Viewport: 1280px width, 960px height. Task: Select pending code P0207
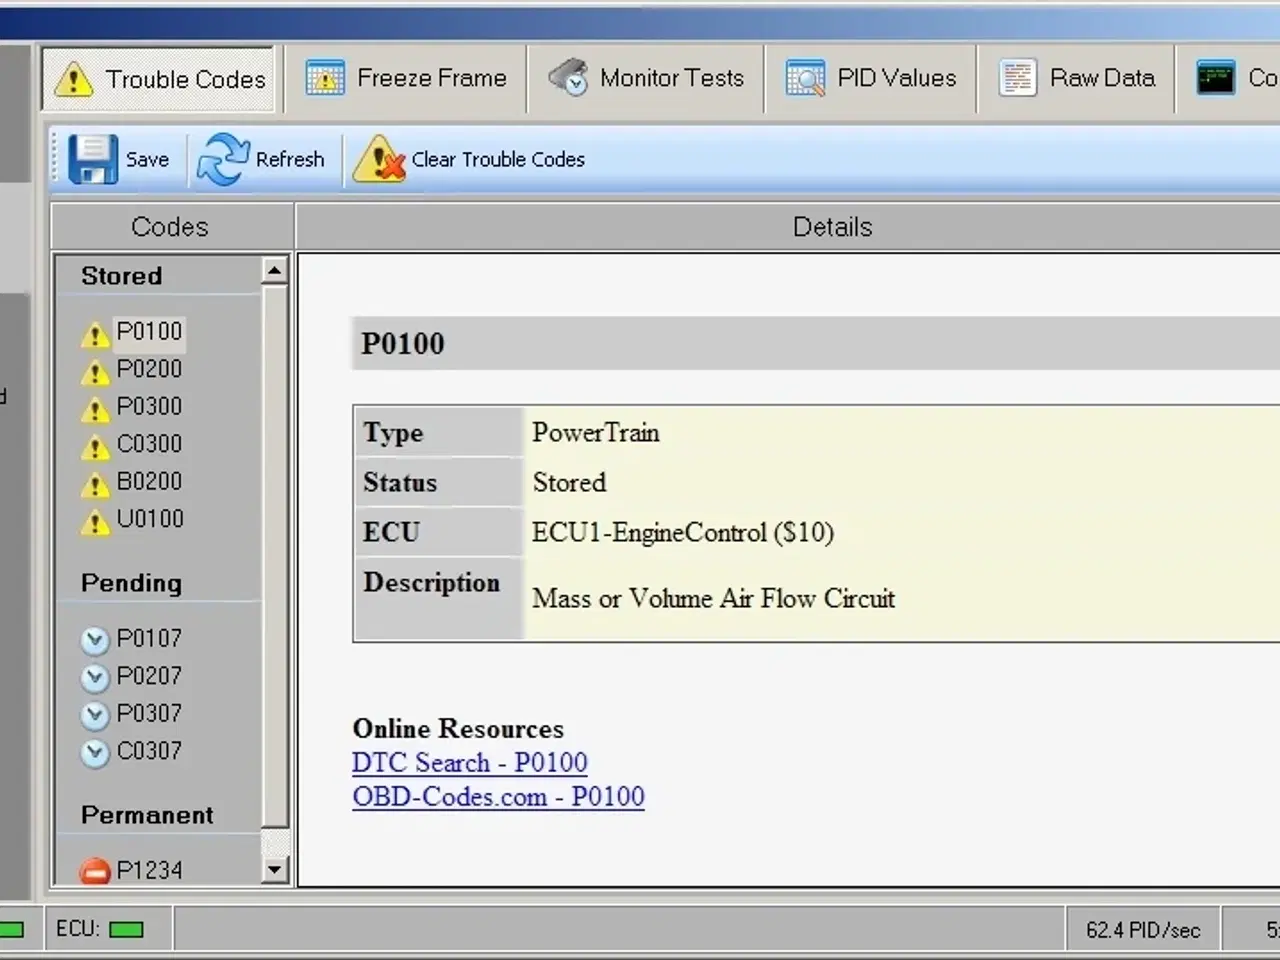(x=149, y=676)
